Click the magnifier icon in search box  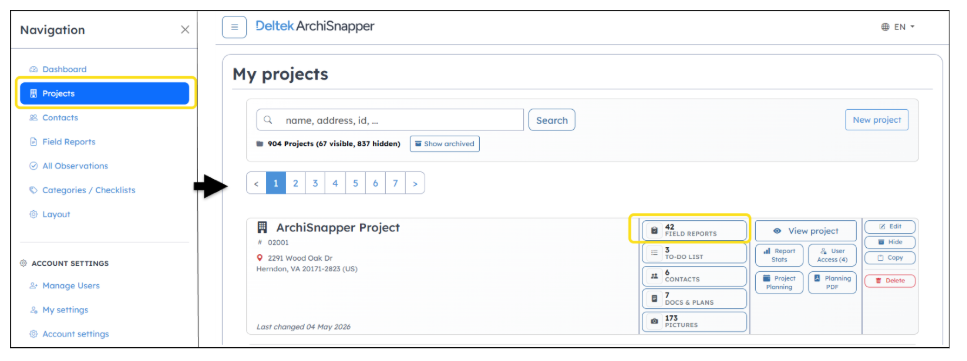pyautogui.click(x=268, y=120)
